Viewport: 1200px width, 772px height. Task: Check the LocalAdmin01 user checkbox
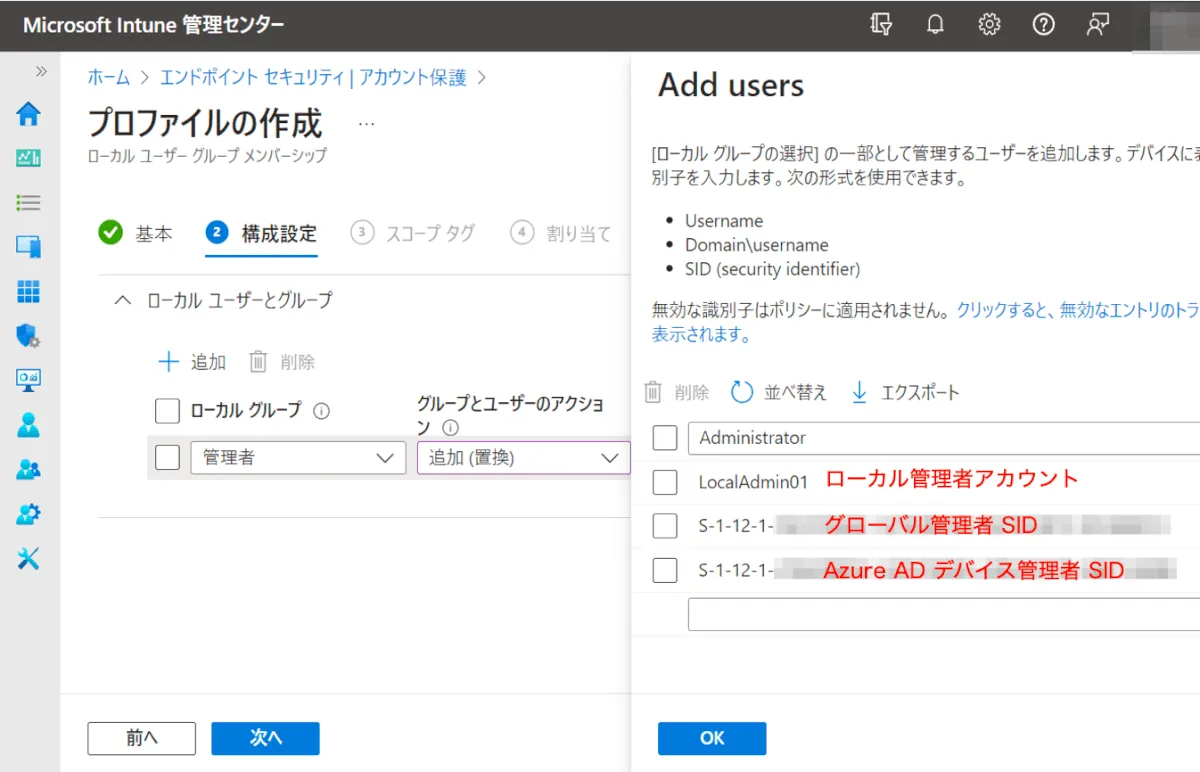point(665,482)
